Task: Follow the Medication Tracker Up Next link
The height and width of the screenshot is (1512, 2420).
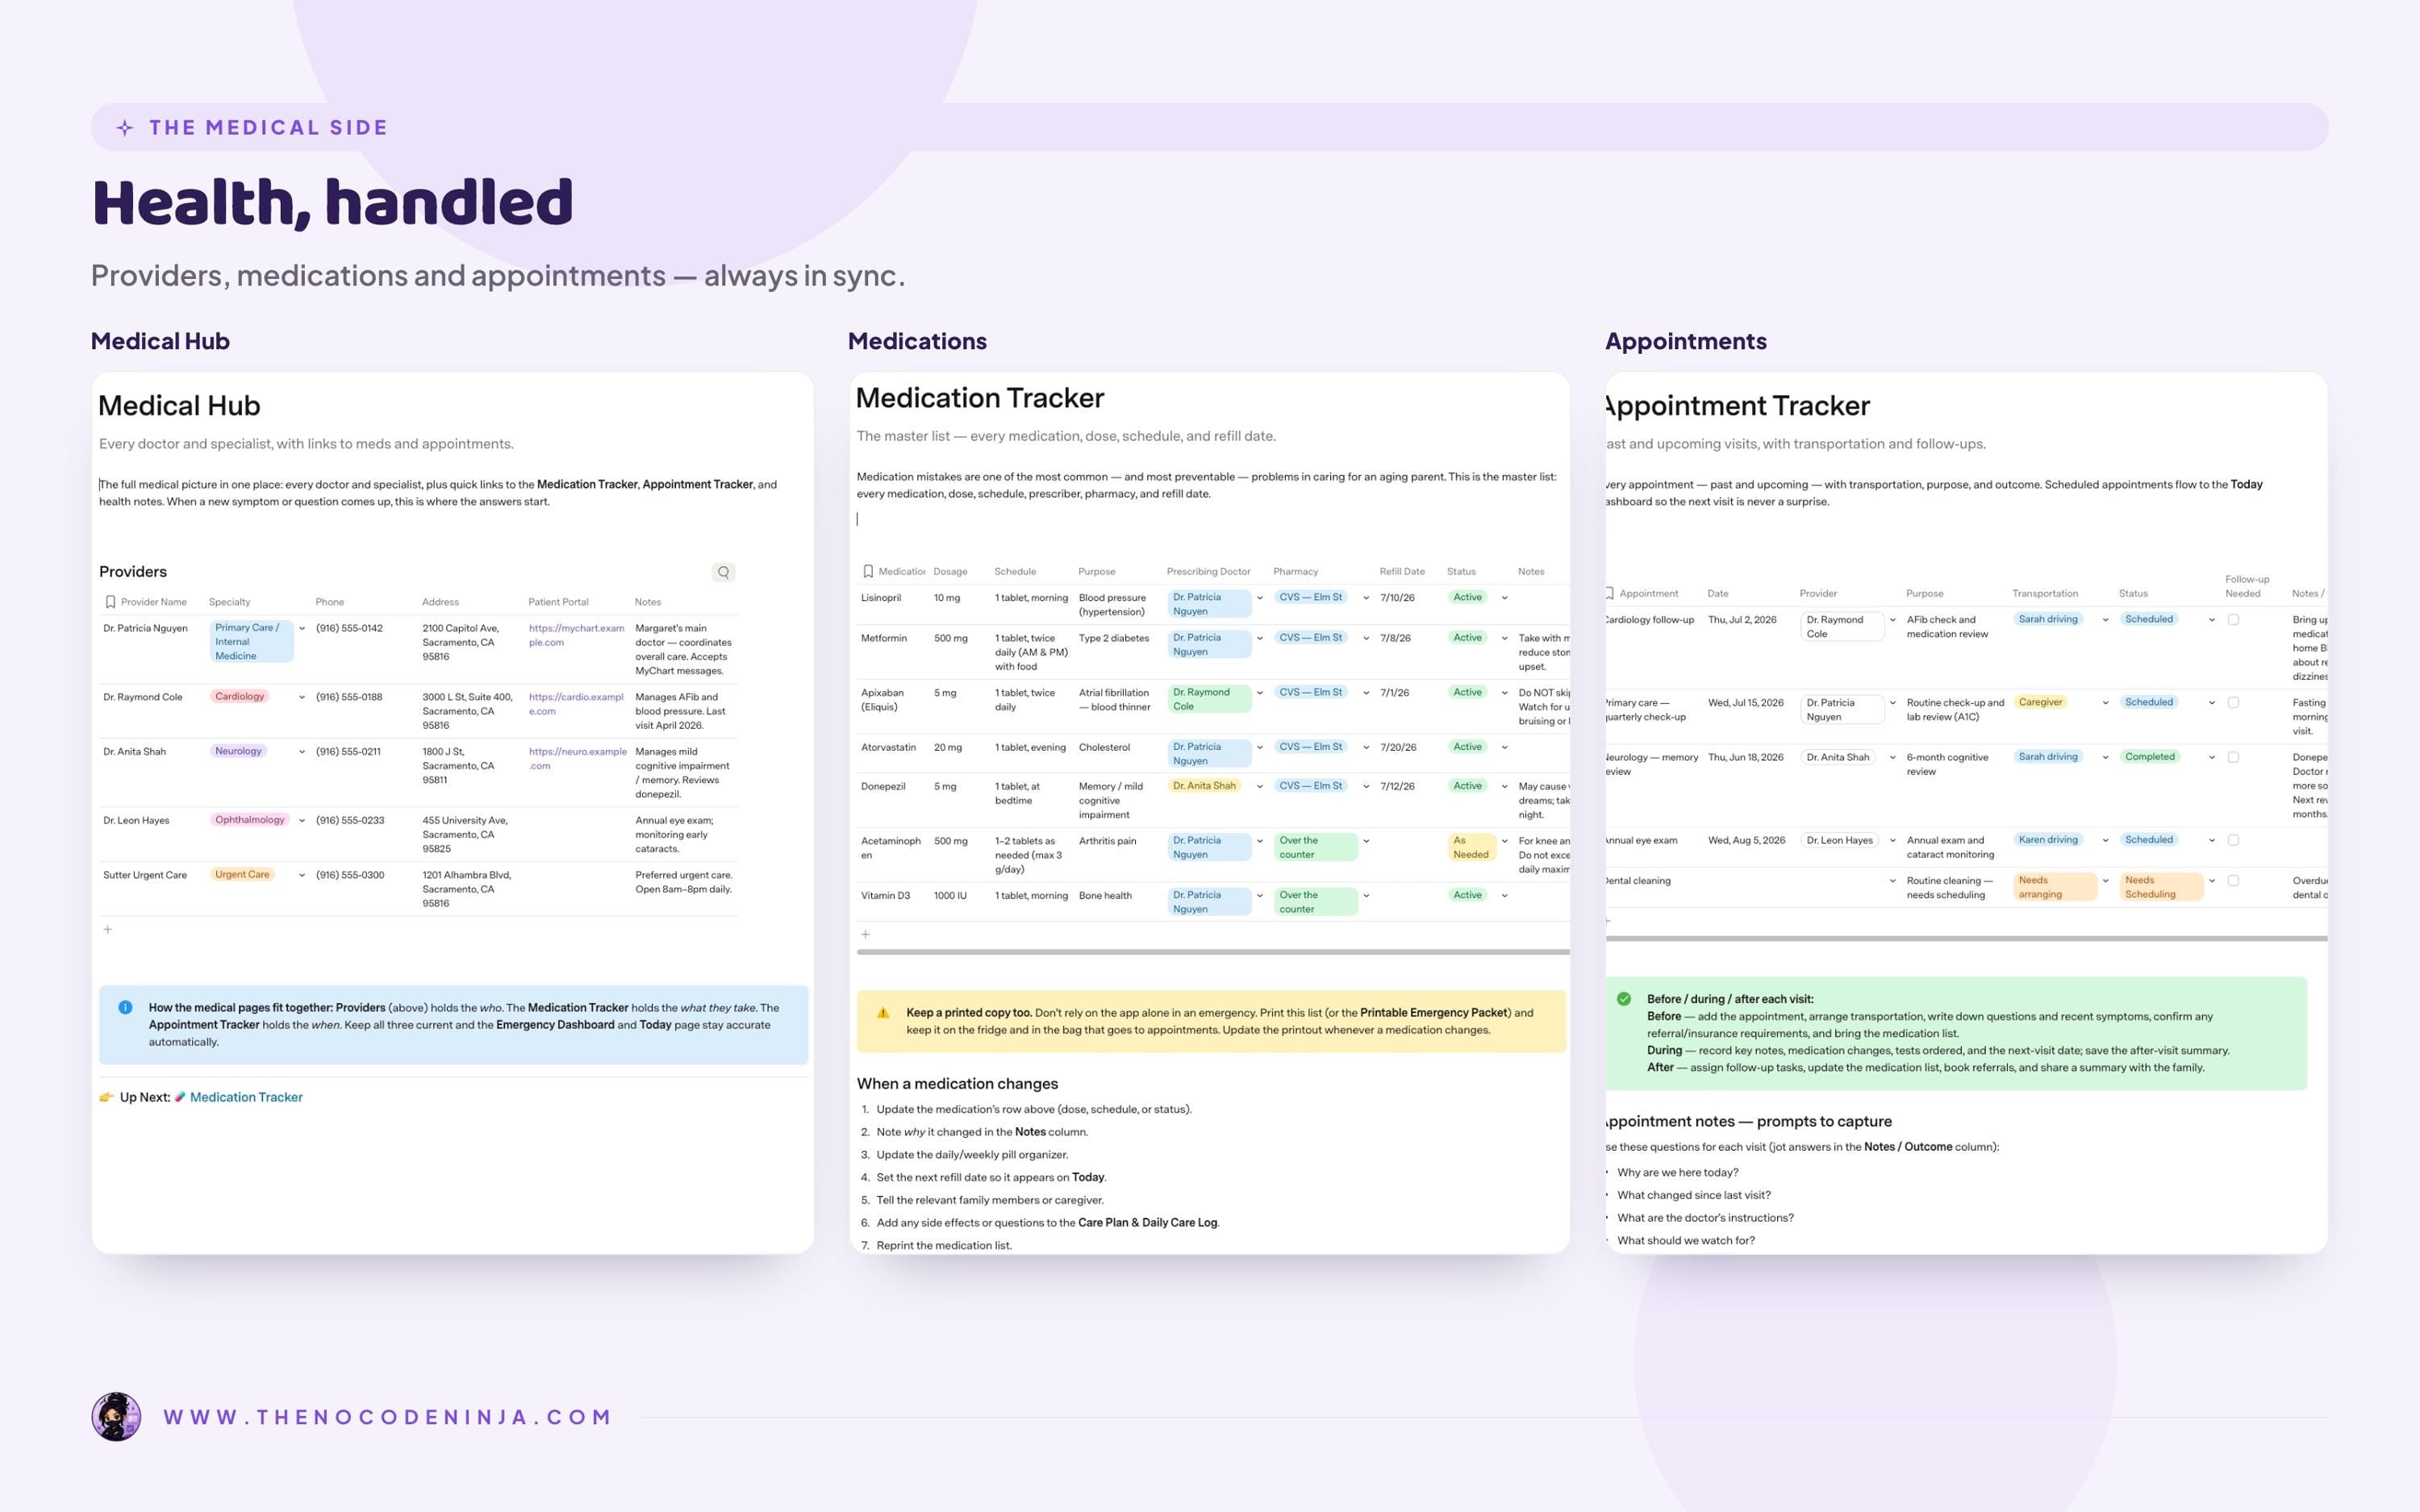Action: (246, 1097)
